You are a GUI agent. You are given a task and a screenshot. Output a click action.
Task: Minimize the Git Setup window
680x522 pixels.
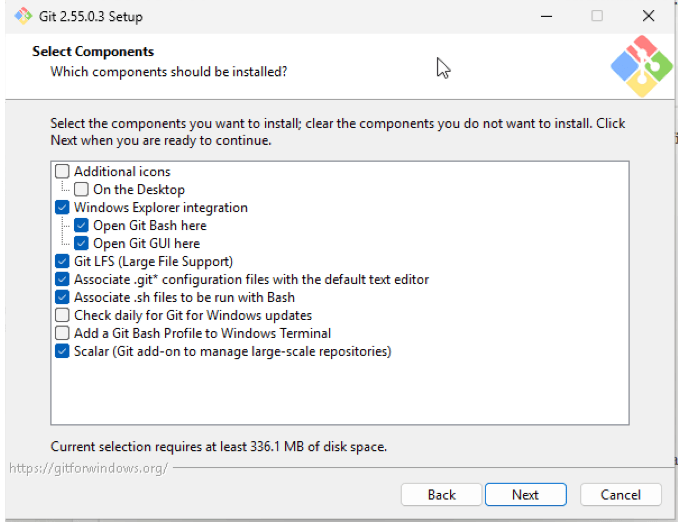click(x=546, y=16)
